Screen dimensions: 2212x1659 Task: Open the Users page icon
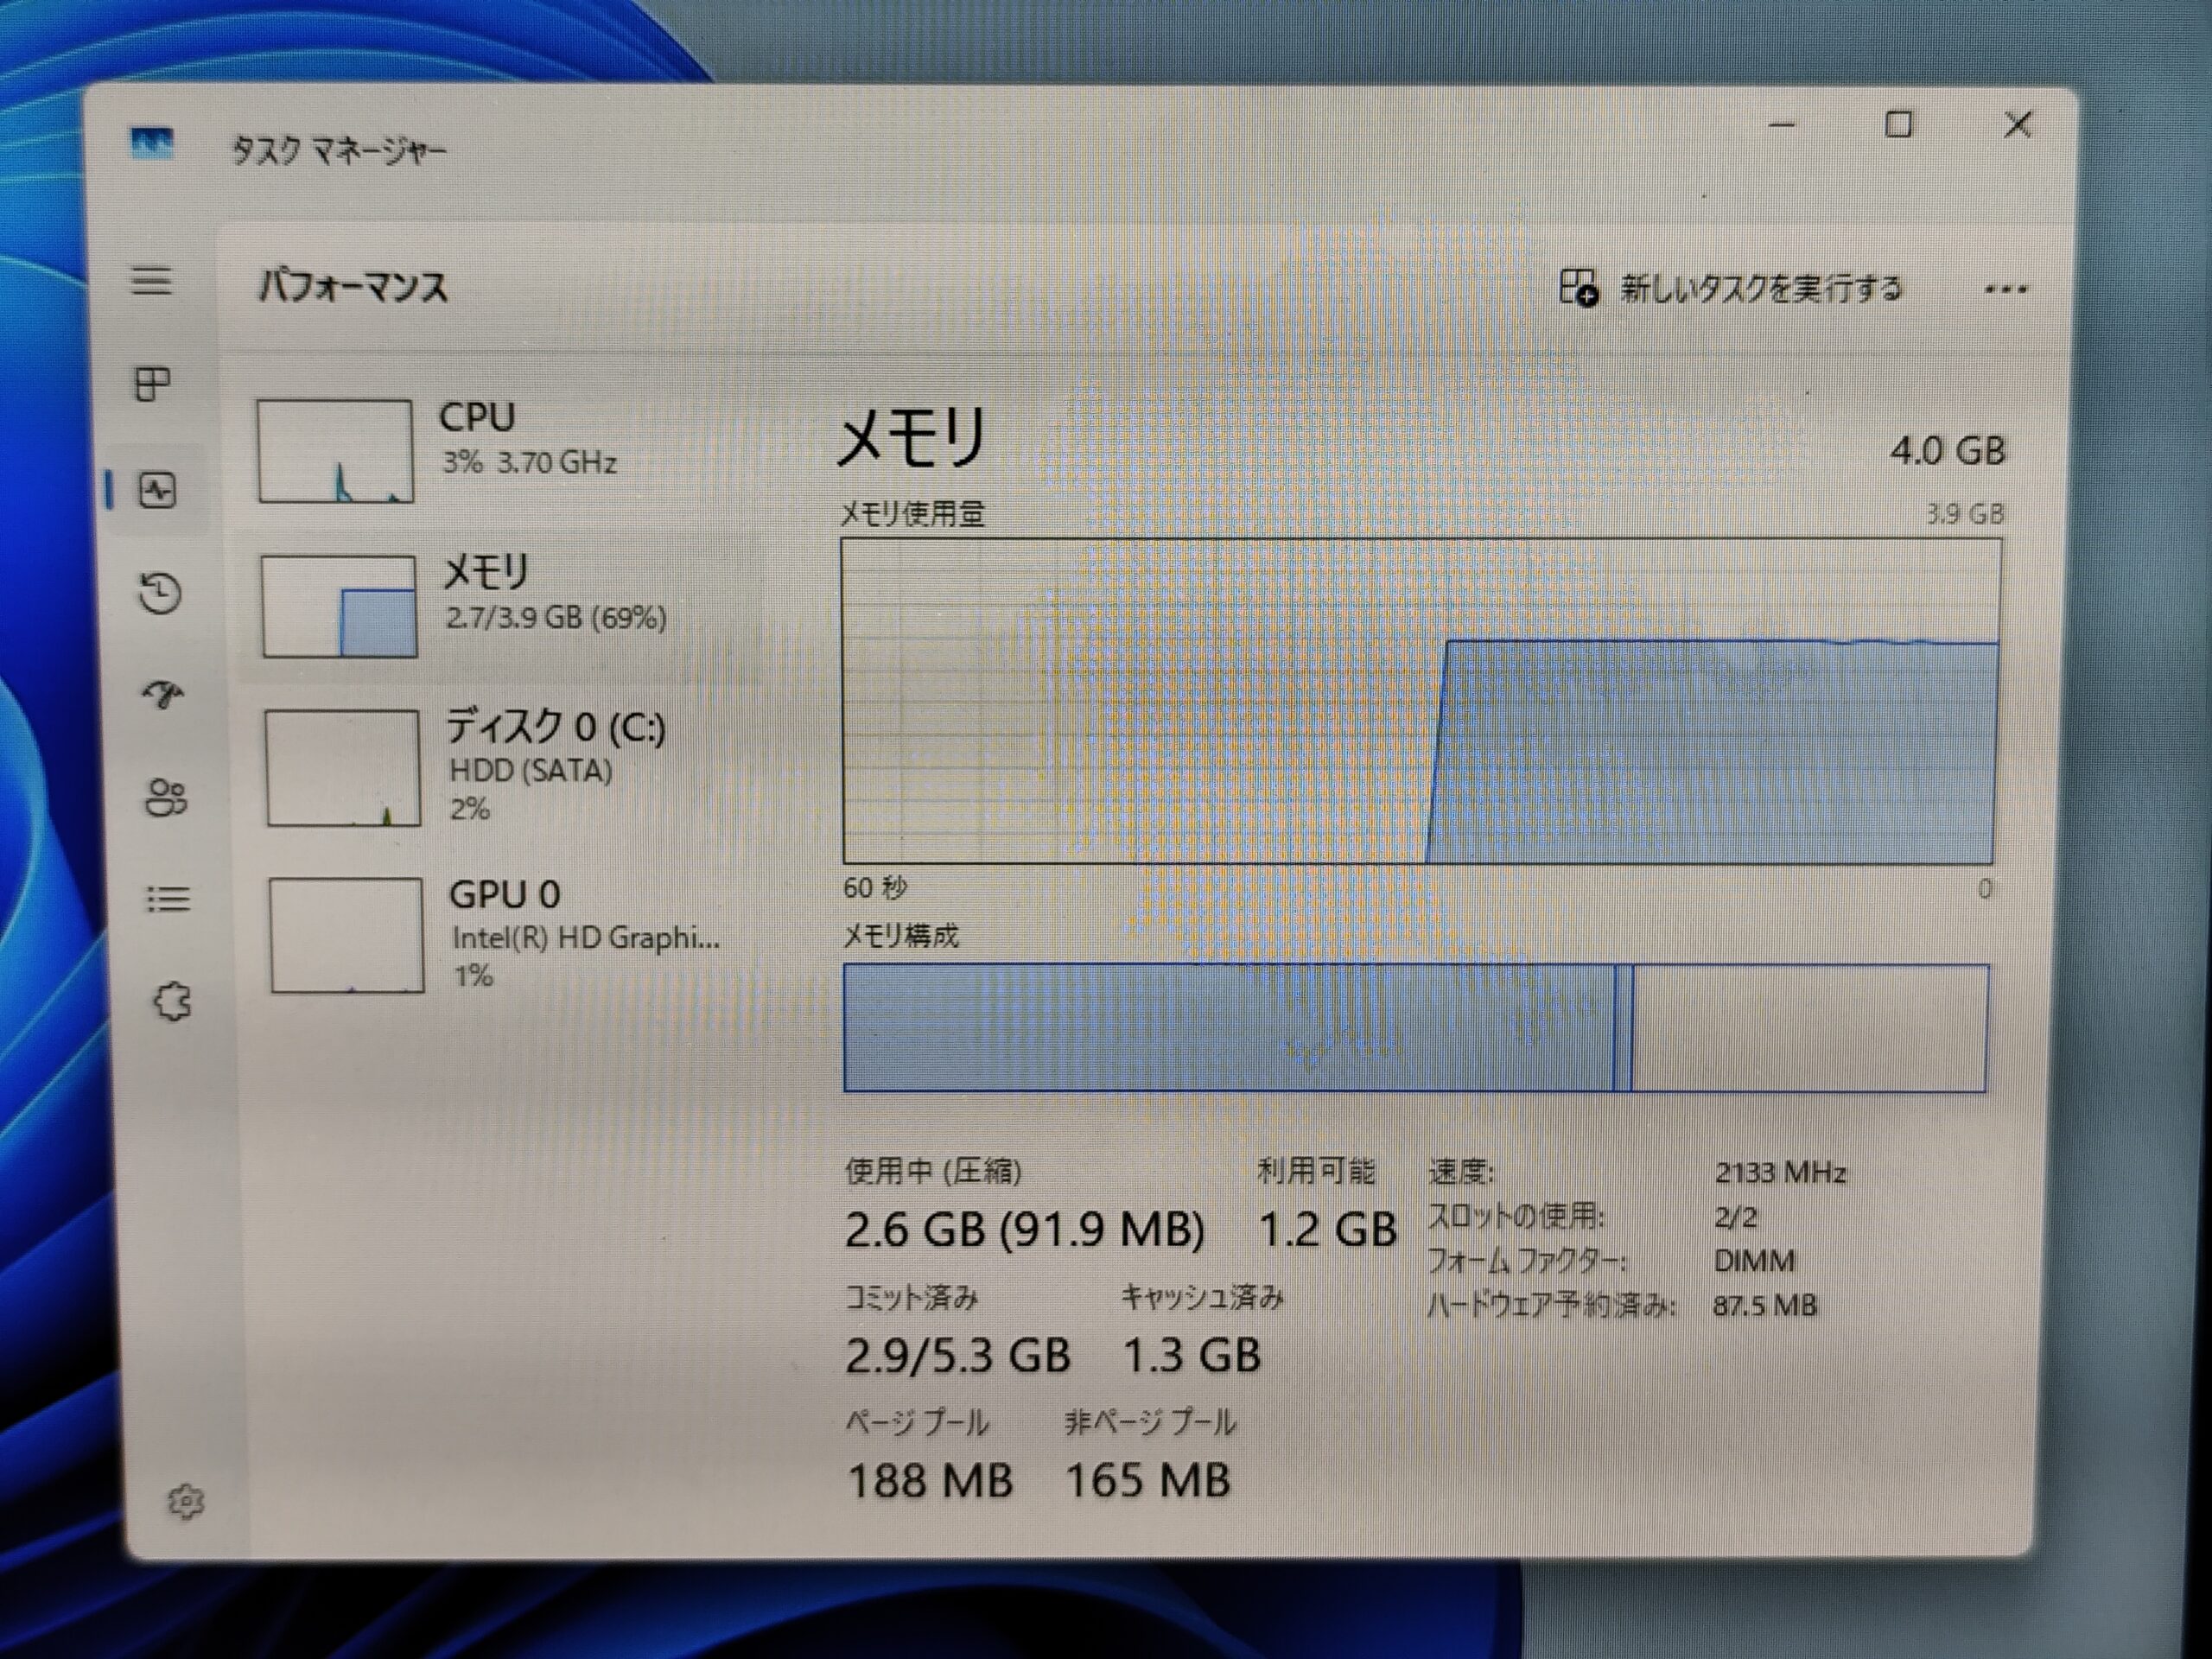165,797
